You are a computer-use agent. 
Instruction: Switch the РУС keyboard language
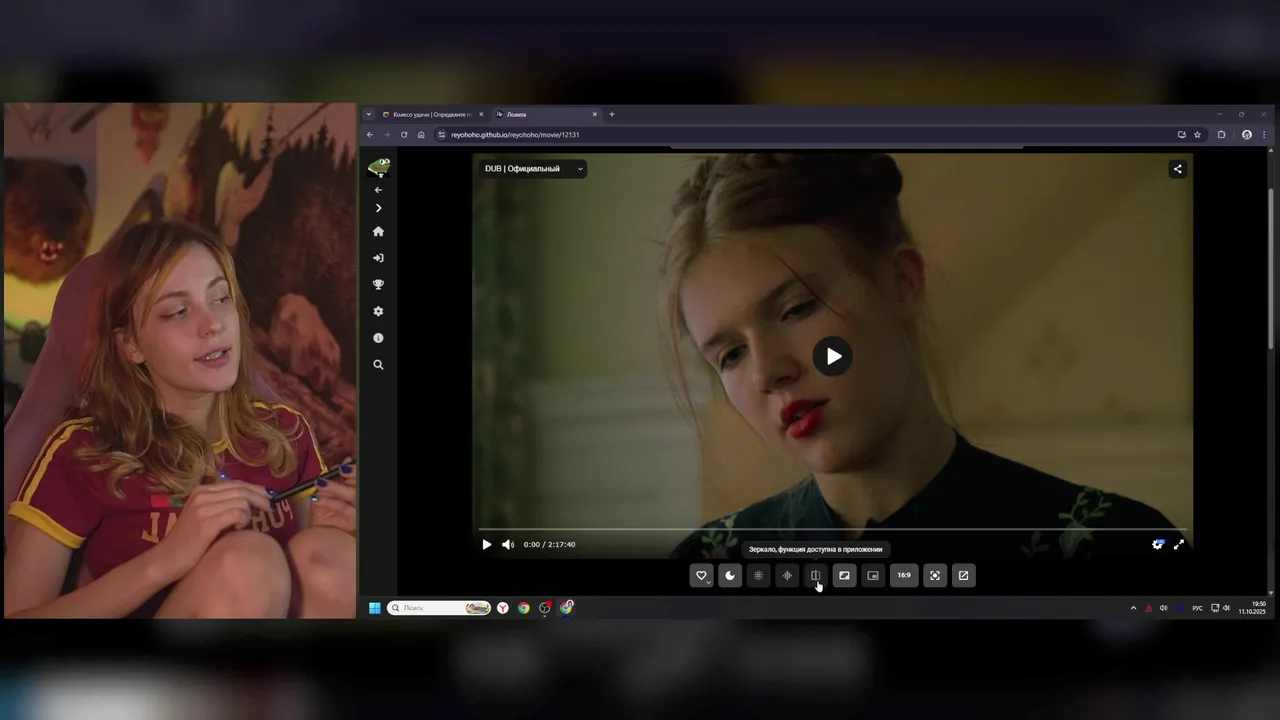point(1198,608)
